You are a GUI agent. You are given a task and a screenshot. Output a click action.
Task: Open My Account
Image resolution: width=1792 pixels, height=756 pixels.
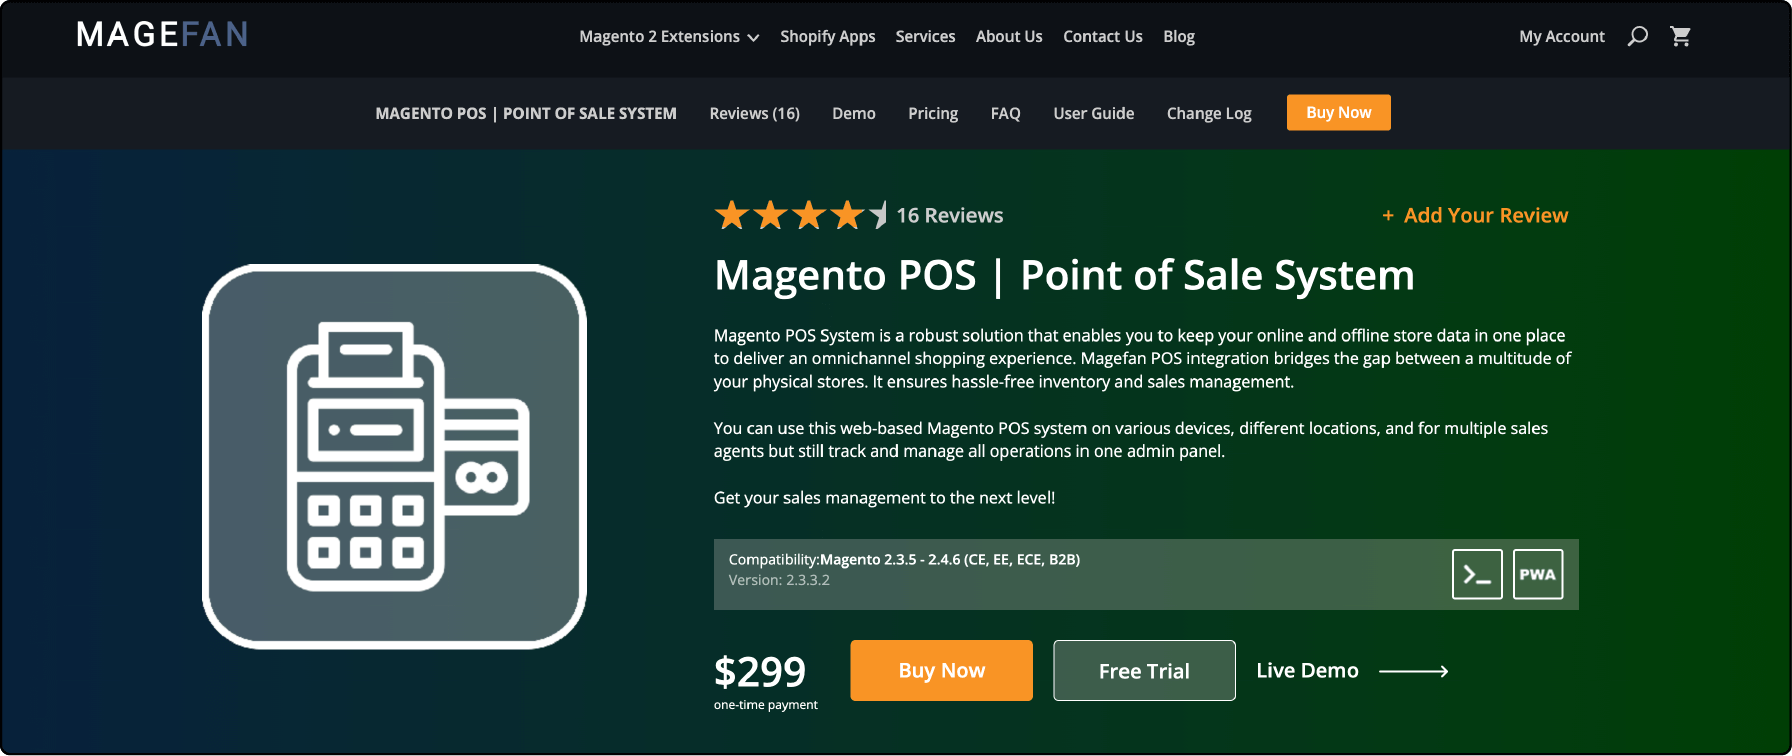[1561, 36]
